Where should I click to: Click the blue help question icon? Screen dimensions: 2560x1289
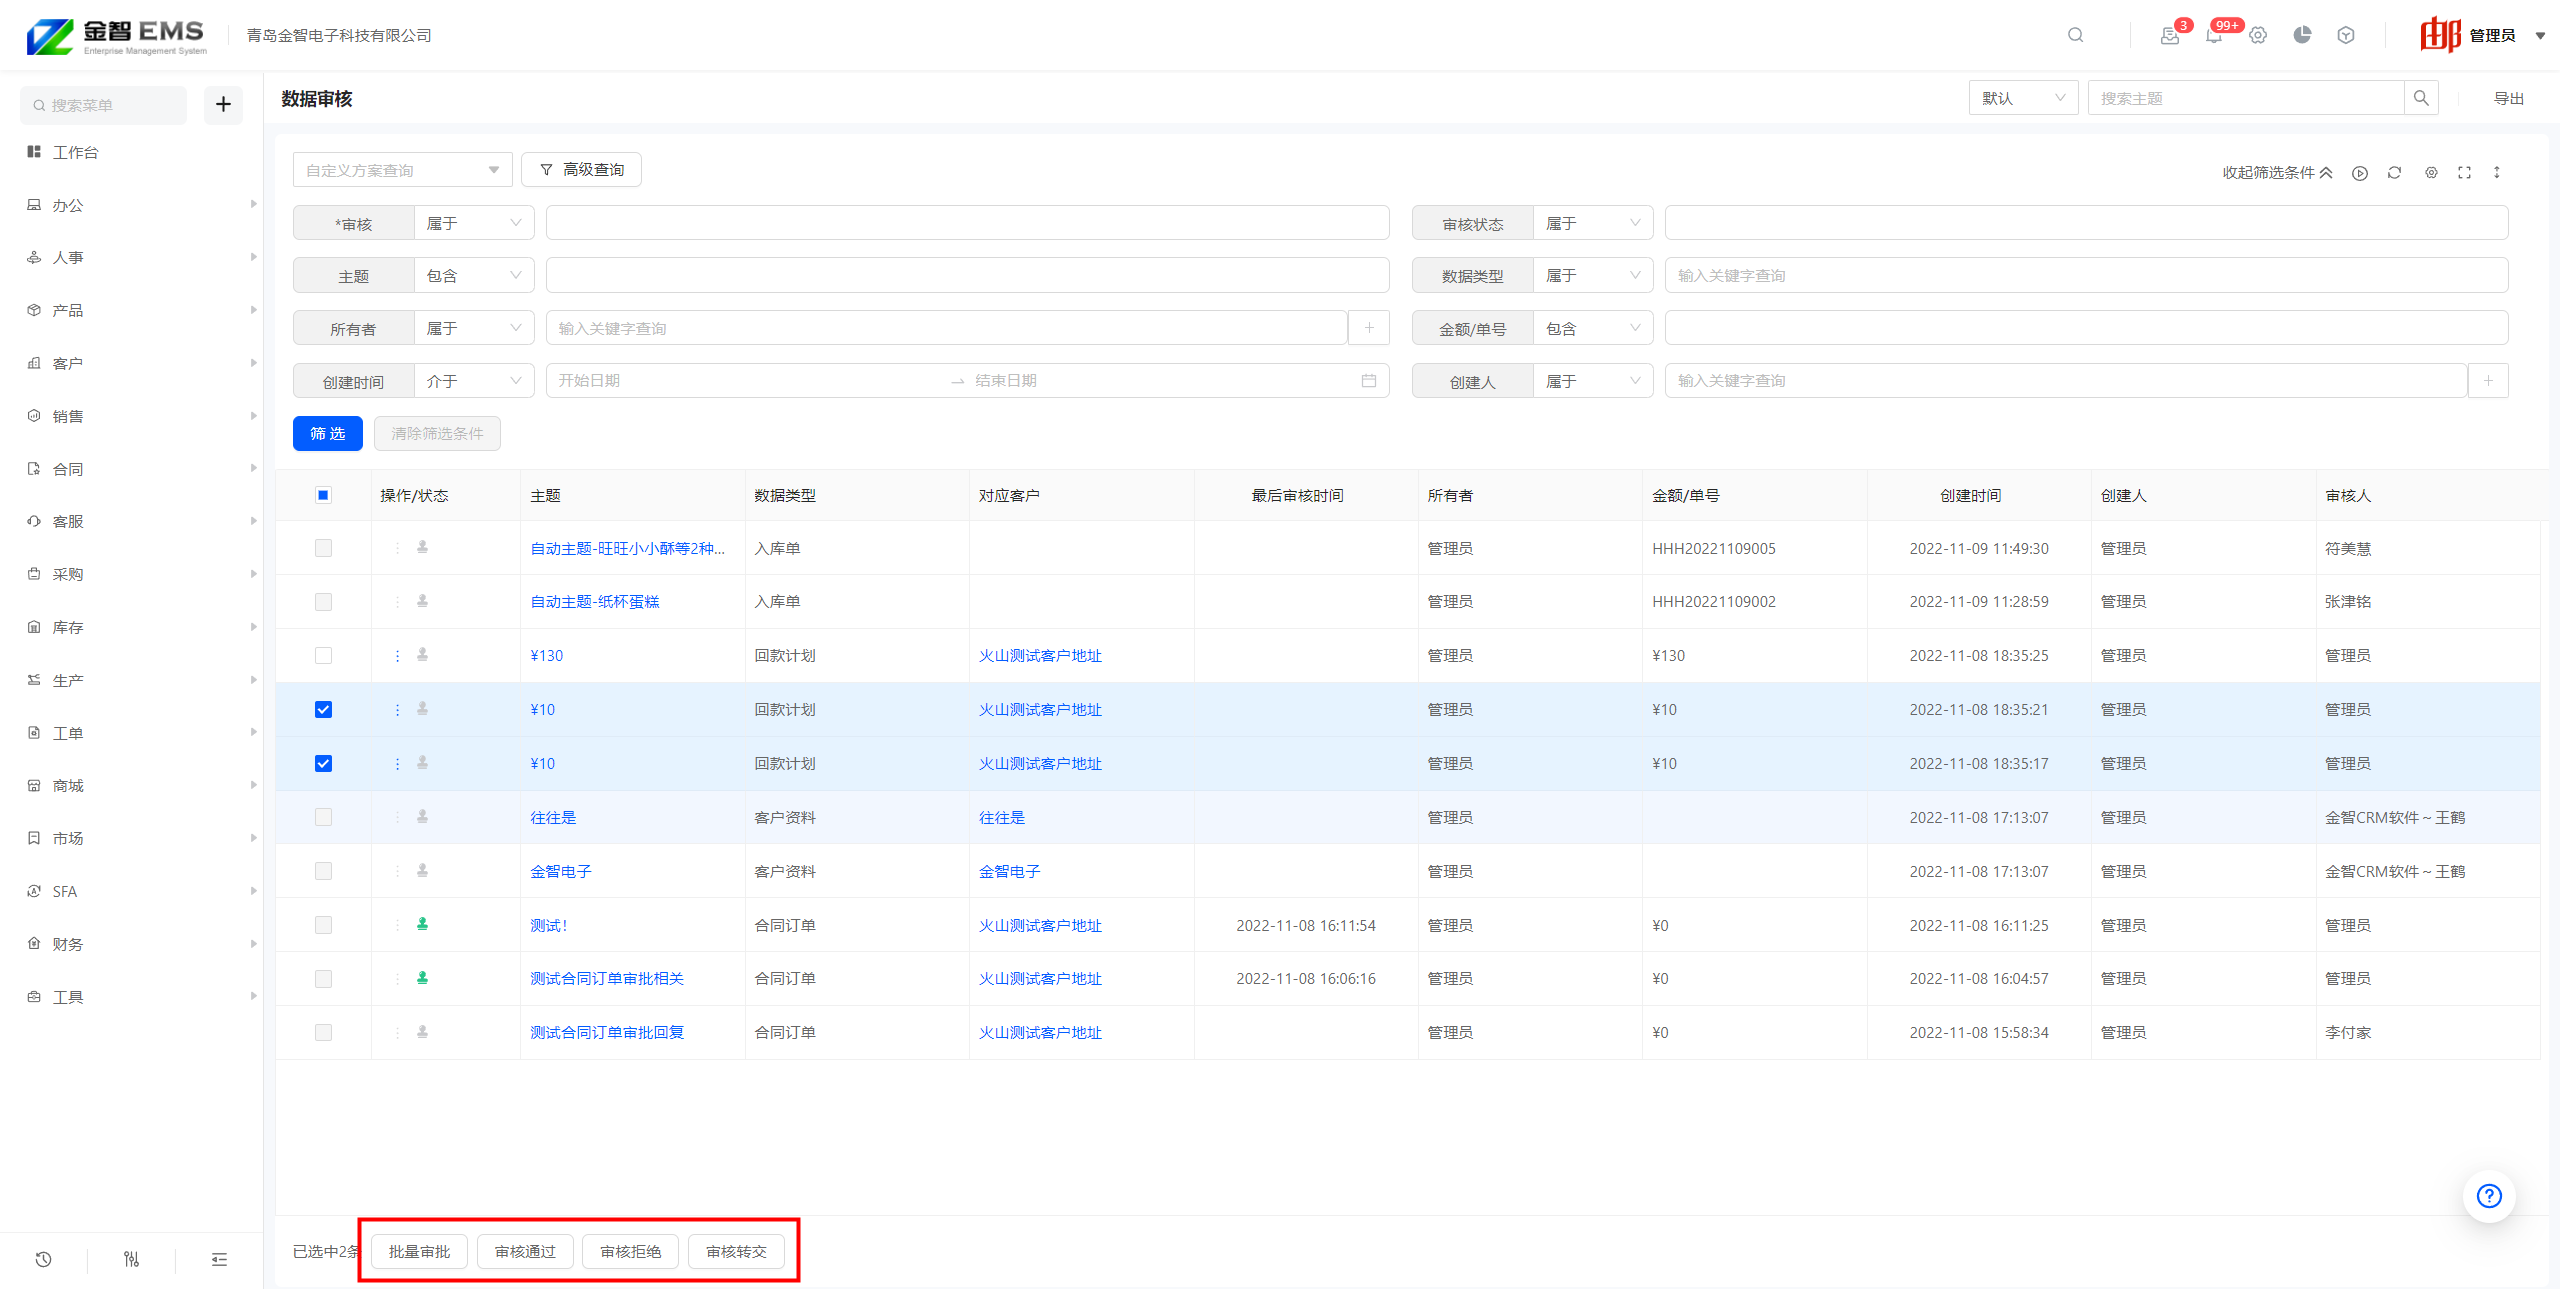(x=2488, y=1196)
